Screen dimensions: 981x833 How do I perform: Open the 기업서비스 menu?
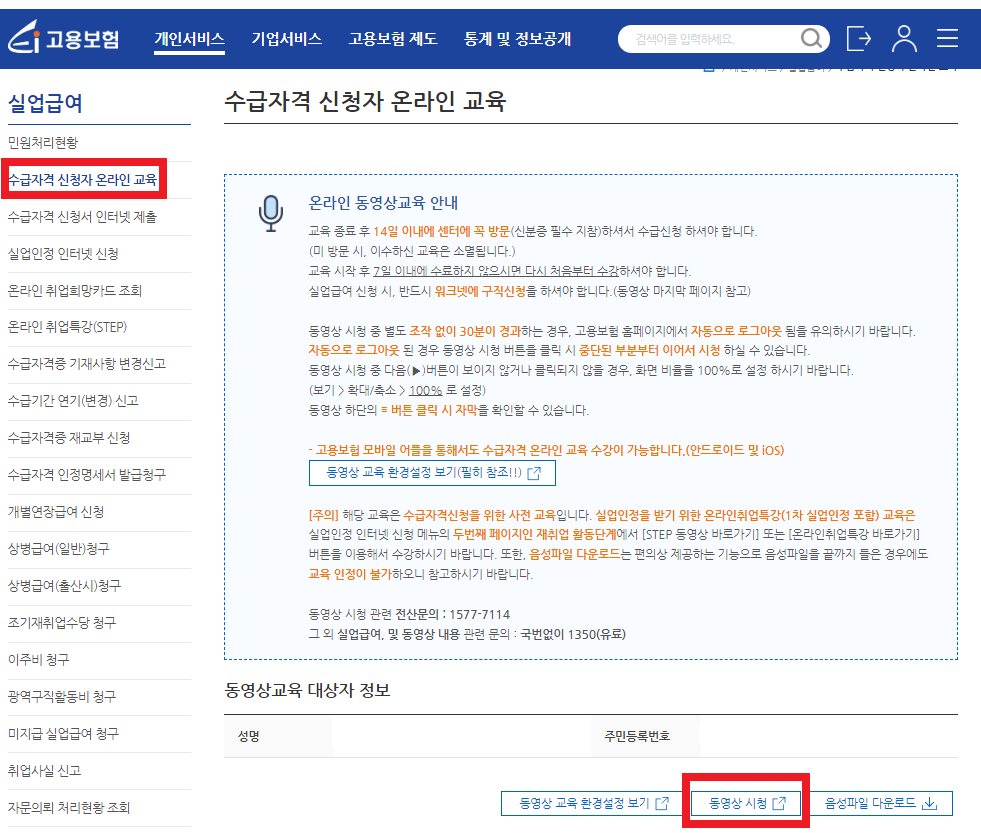(287, 39)
